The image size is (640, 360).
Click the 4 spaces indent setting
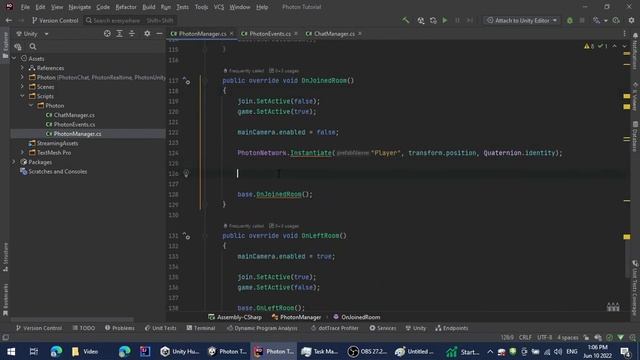568,338
